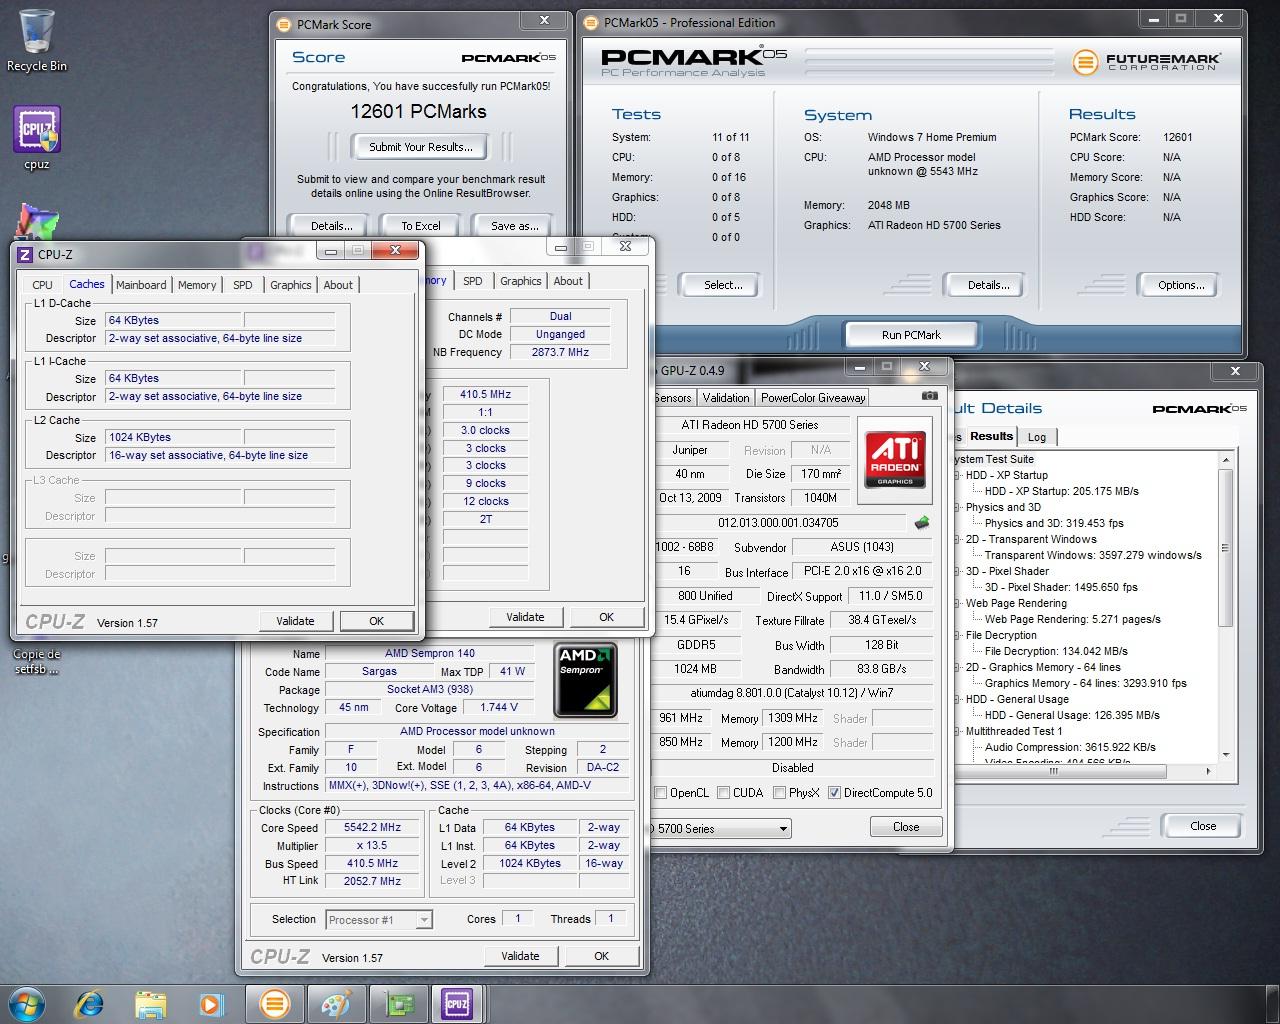
Task: Collapse the HDD - General Usage node
Action: [958, 700]
